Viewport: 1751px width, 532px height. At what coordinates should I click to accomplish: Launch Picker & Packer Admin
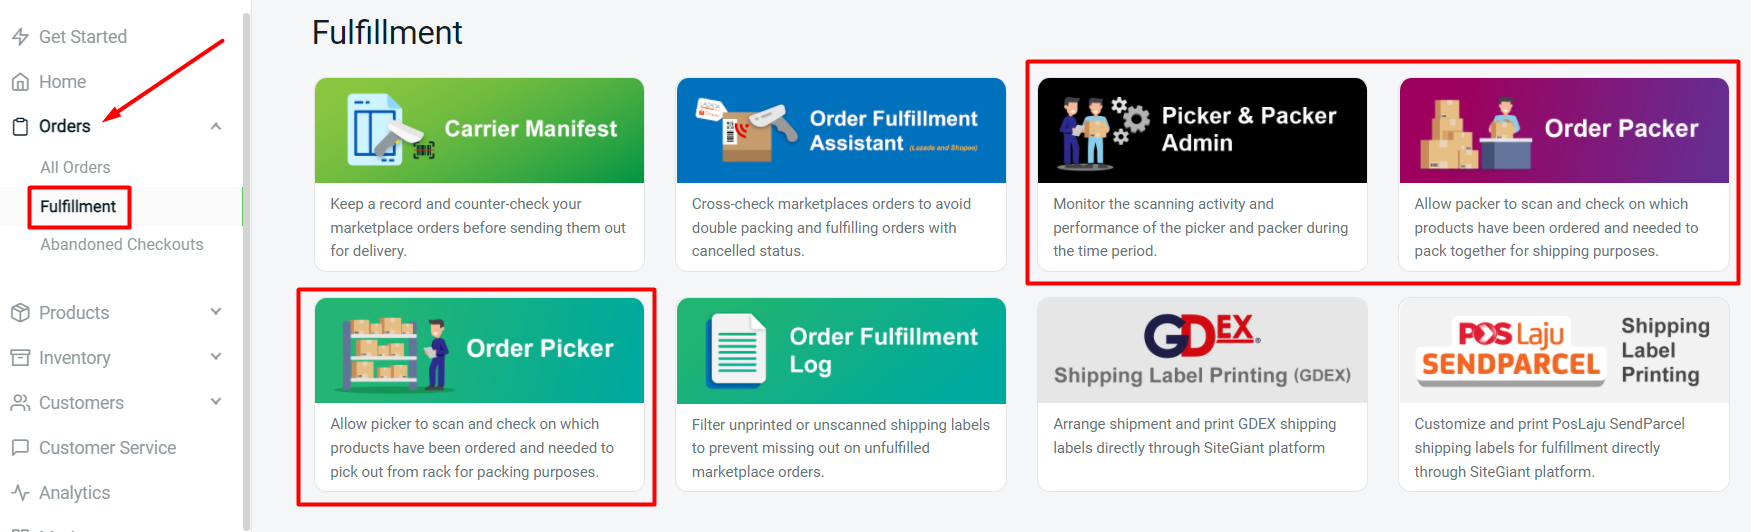1202,130
